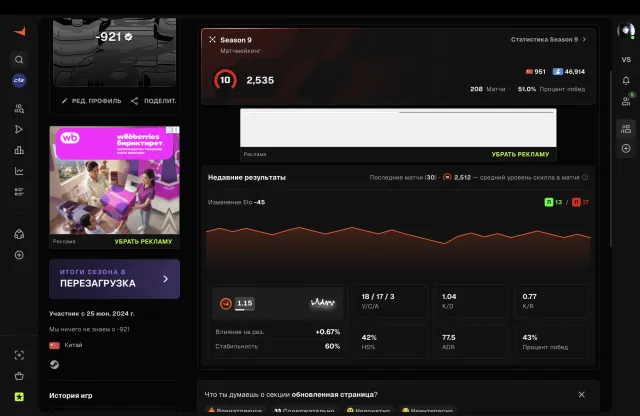Click the 0.77 K/R stat tile
Image resolution: width=640 pixels, height=416 pixels.
pos(551,301)
